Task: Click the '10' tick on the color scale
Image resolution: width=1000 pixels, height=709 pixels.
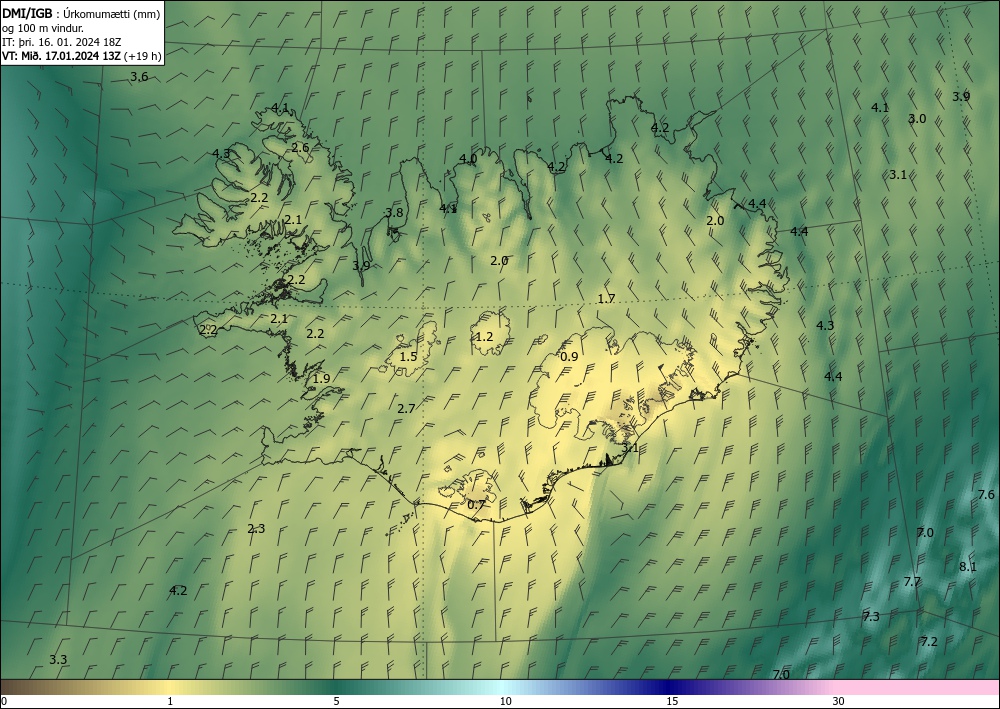Action: (x=506, y=702)
